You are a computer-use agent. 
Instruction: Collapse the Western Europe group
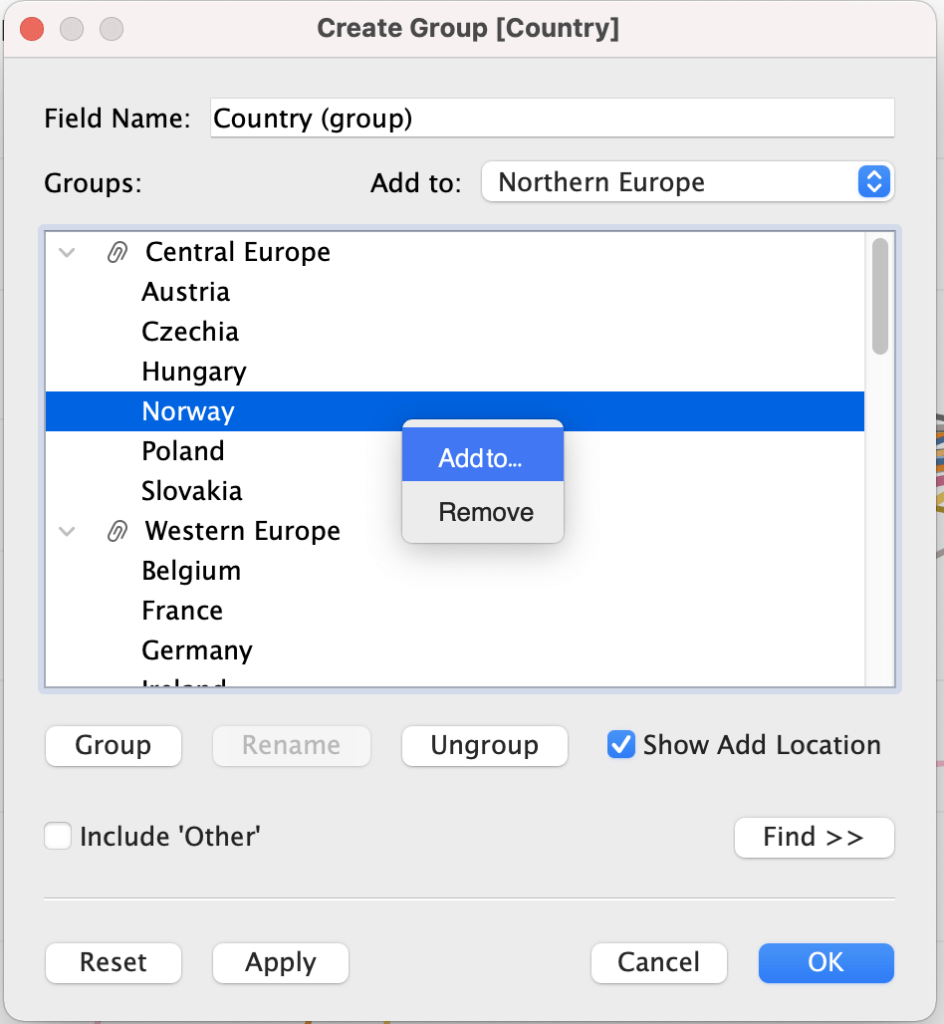click(67, 531)
